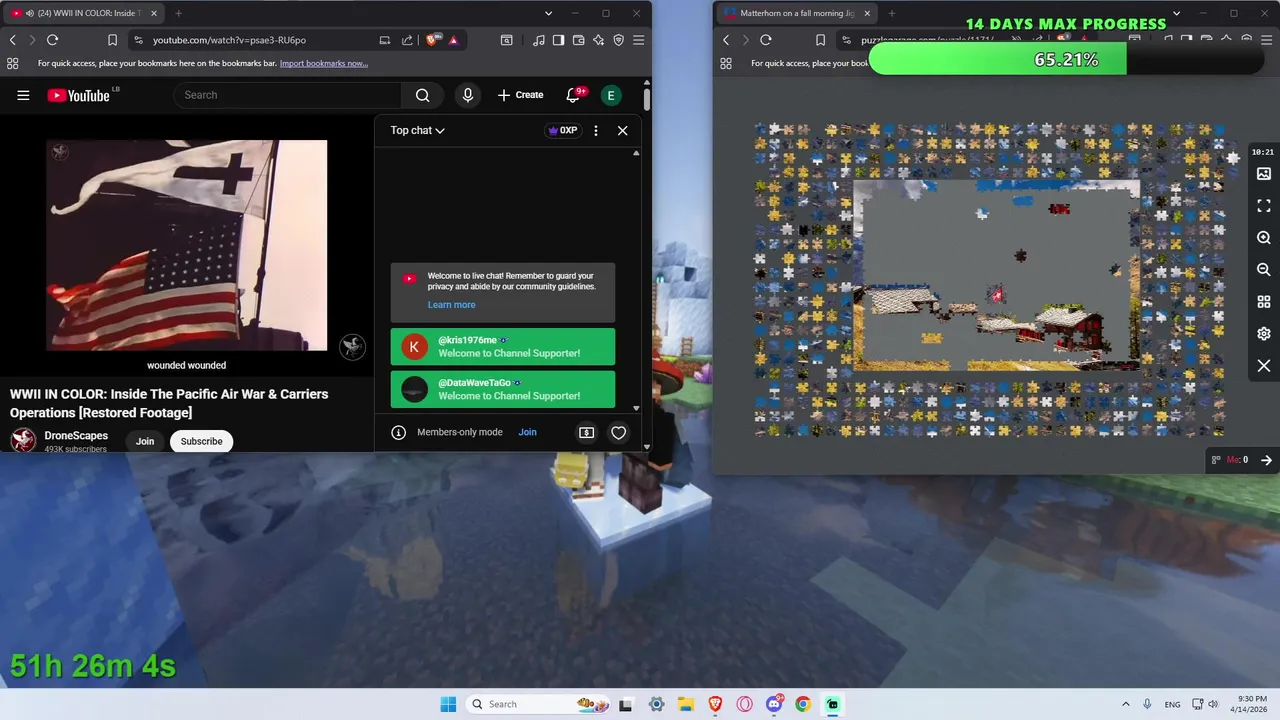Image resolution: width=1280 pixels, height=720 pixels.
Task: Open File Explorer from the taskbar
Action: [x=686, y=704]
